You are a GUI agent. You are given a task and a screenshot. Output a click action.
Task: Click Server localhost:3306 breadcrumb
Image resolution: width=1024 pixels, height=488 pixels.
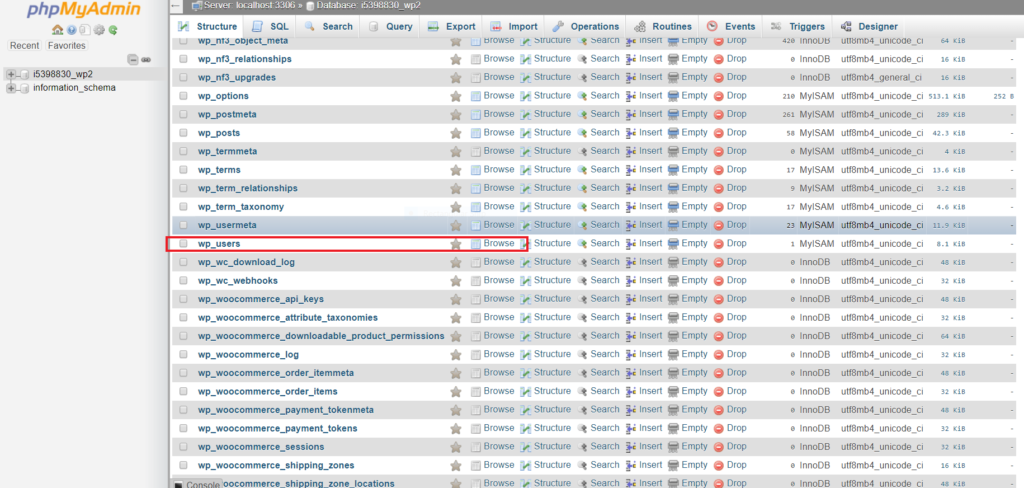pyautogui.click(x=246, y=5)
